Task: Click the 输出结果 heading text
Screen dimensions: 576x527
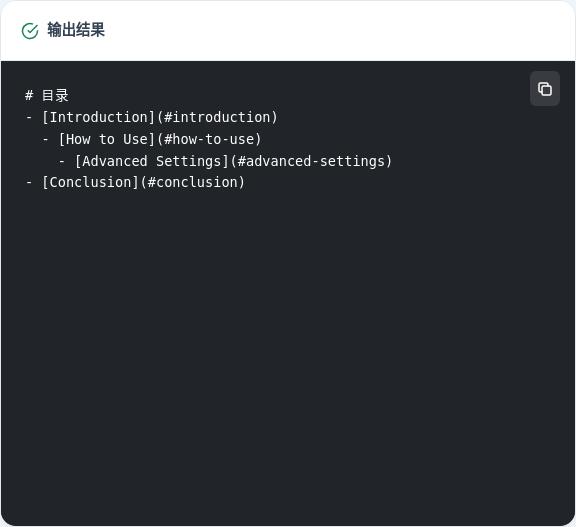Action: (76, 30)
